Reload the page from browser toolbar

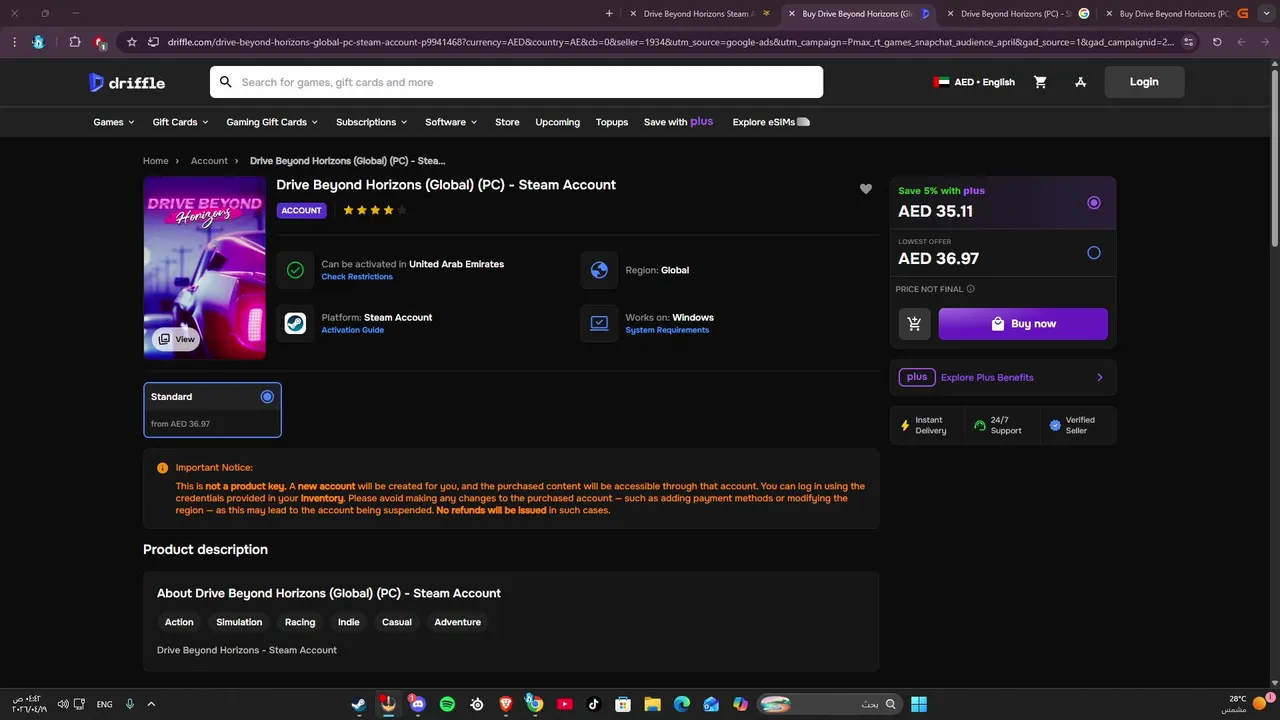pyautogui.click(x=1217, y=42)
